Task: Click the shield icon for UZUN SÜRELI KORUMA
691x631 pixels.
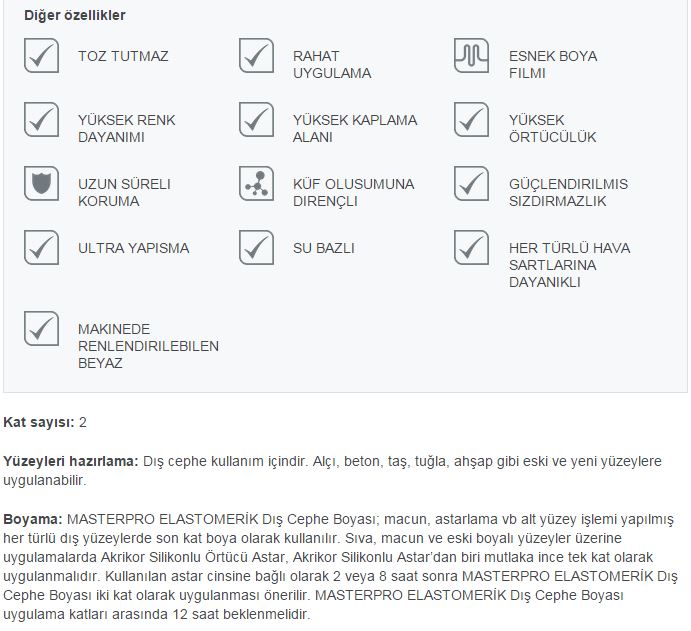Action: [x=41, y=183]
